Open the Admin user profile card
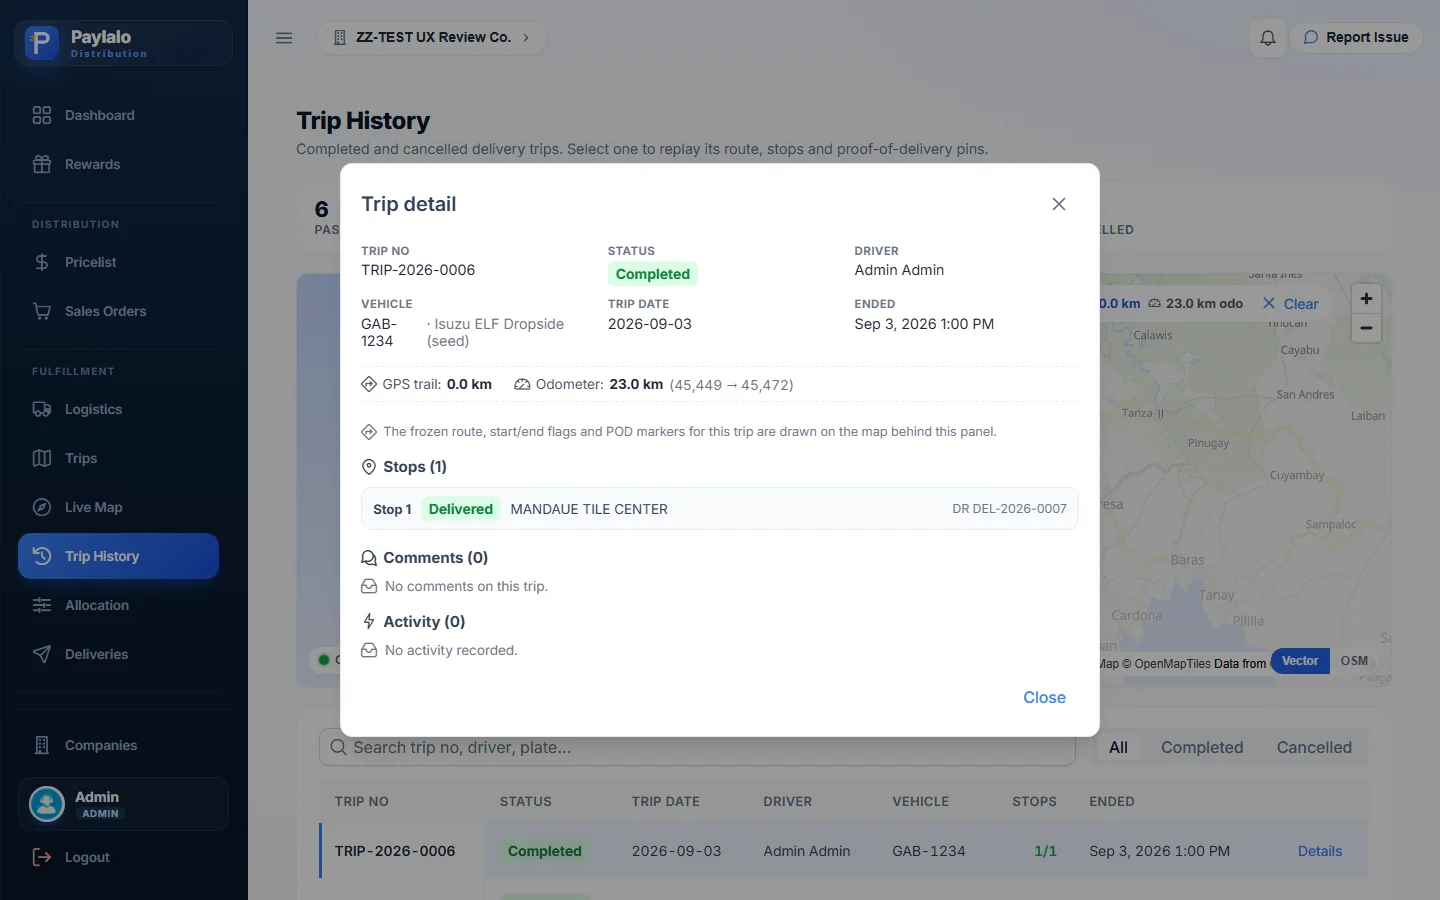The width and height of the screenshot is (1440, 900). pyautogui.click(x=123, y=804)
